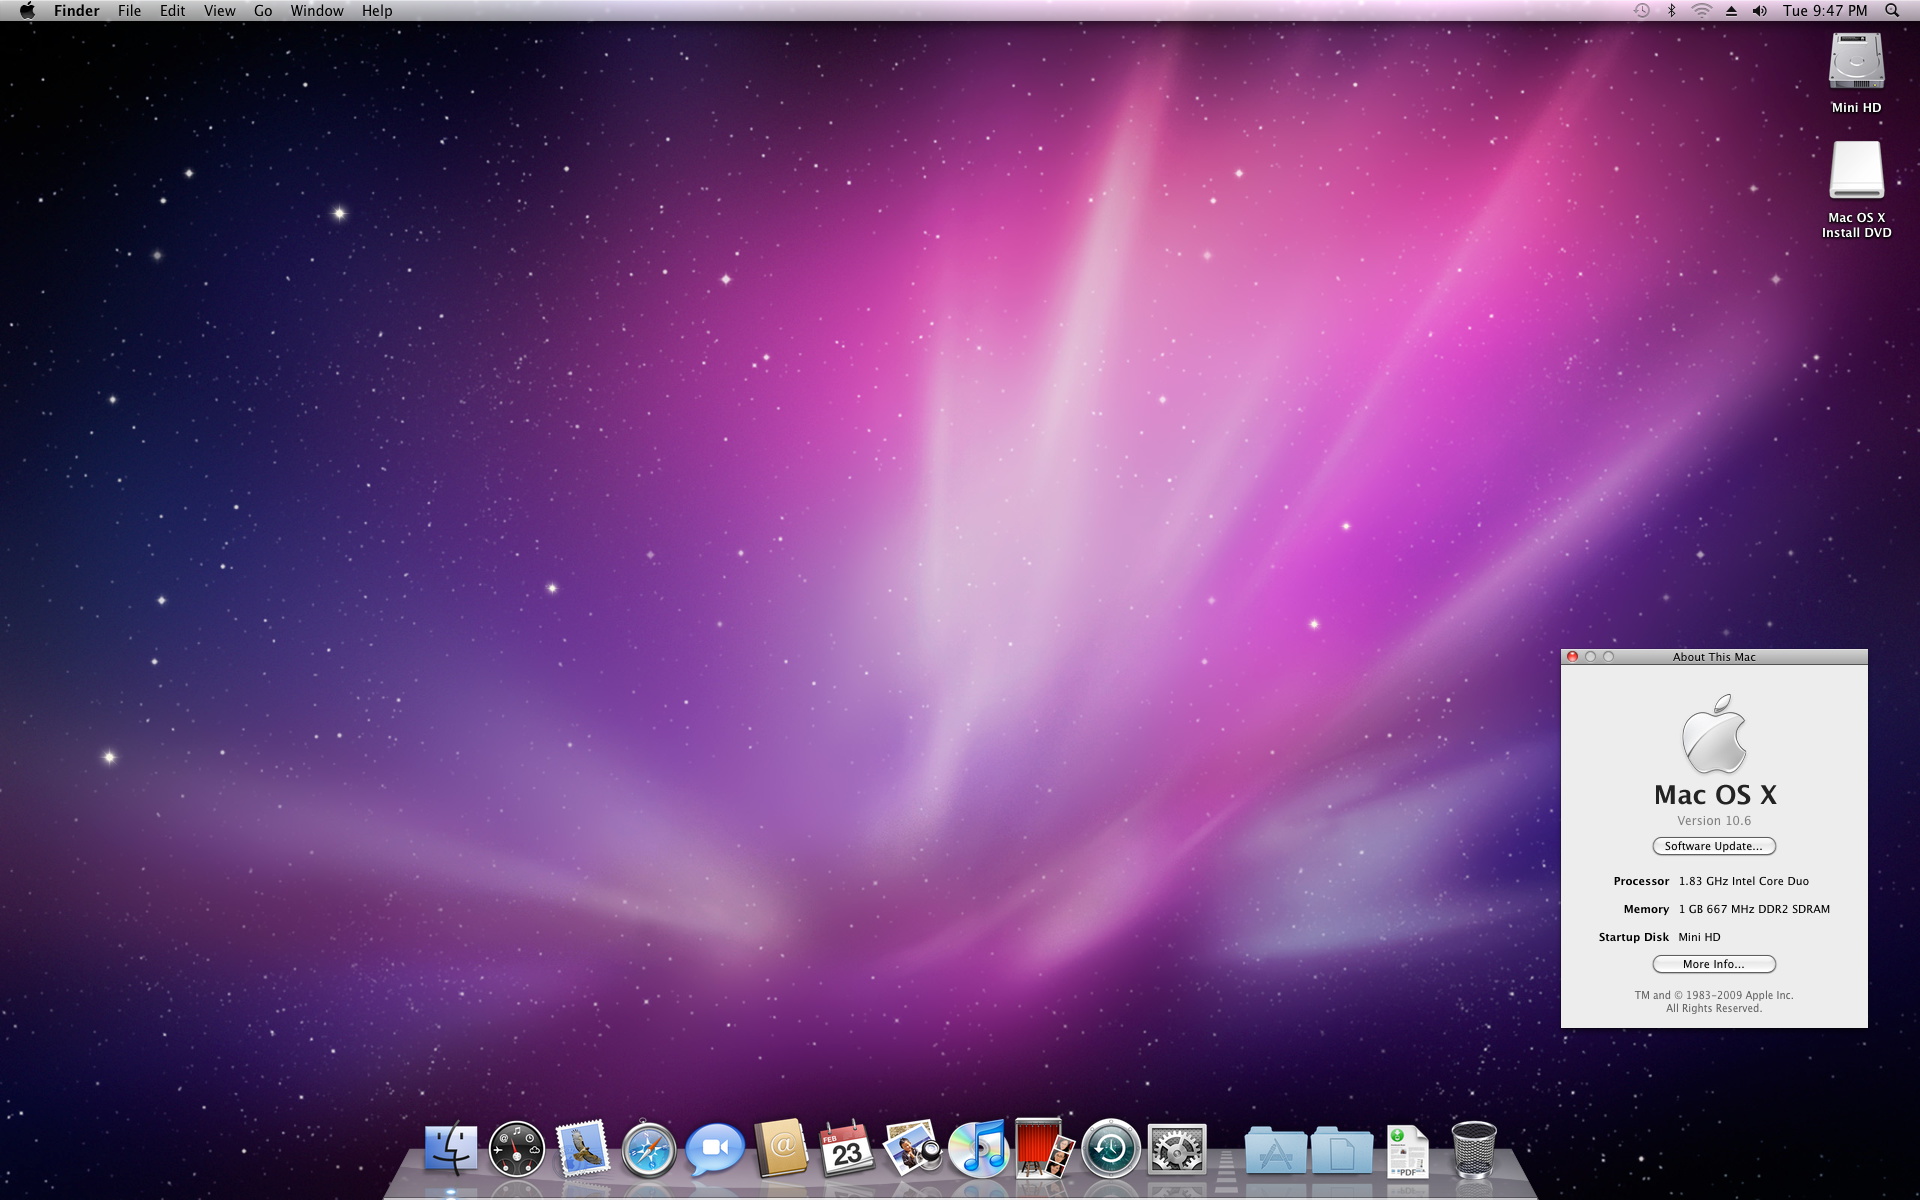This screenshot has width=1920, height=1200.
Task: Launch Safari browser from Dock
Action: coord(648,1151)
